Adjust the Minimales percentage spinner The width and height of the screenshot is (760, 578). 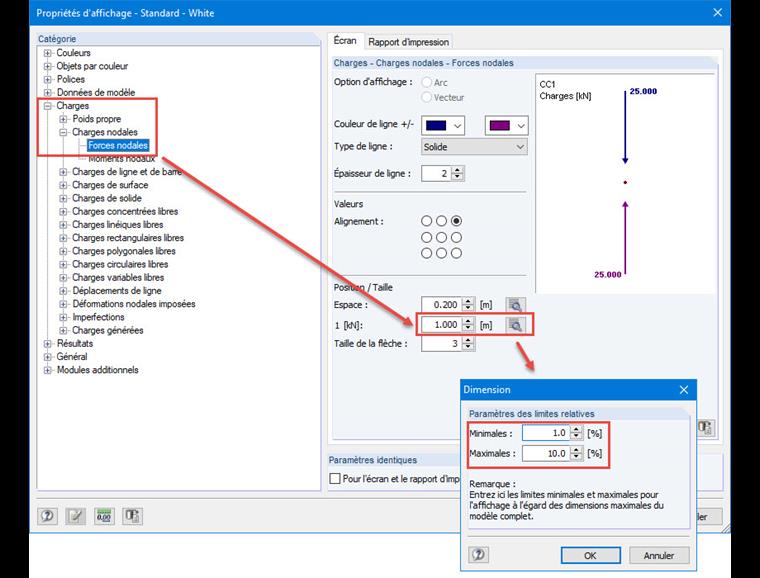point(576,433)
